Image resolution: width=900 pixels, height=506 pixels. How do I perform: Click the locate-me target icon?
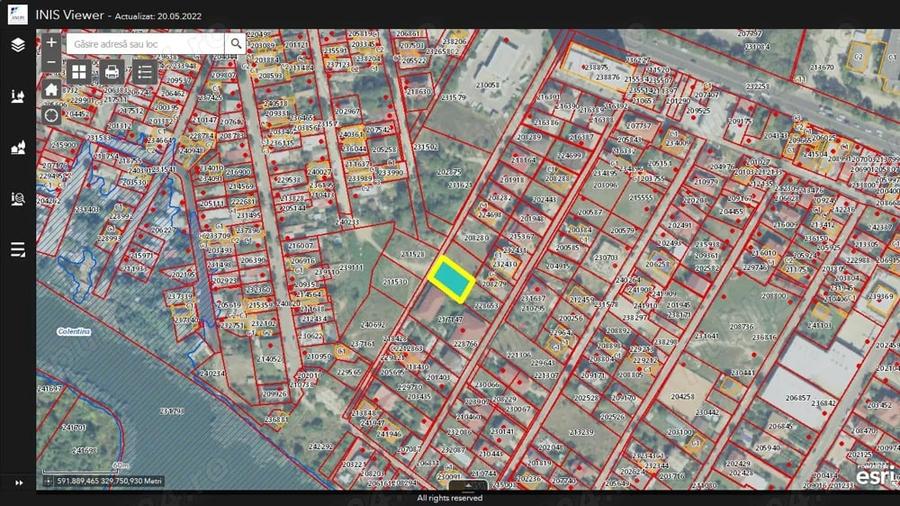point(51,115)
